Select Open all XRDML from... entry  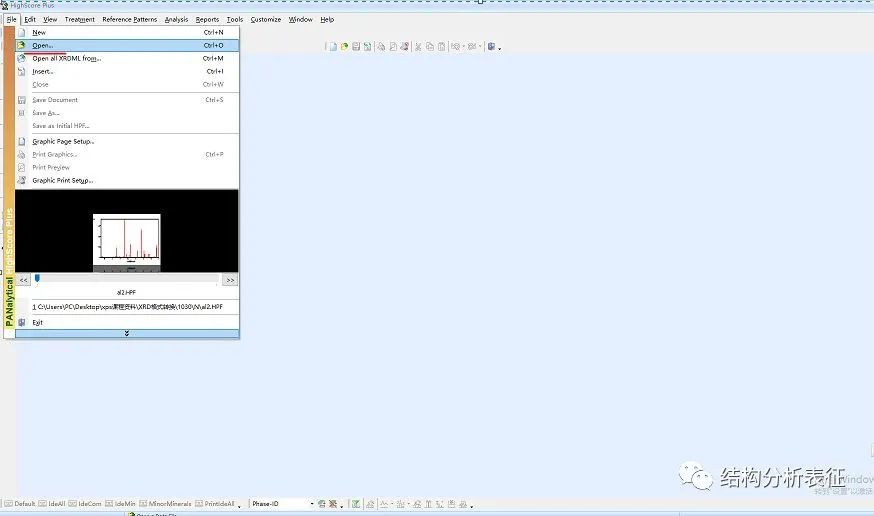point(127,58)
